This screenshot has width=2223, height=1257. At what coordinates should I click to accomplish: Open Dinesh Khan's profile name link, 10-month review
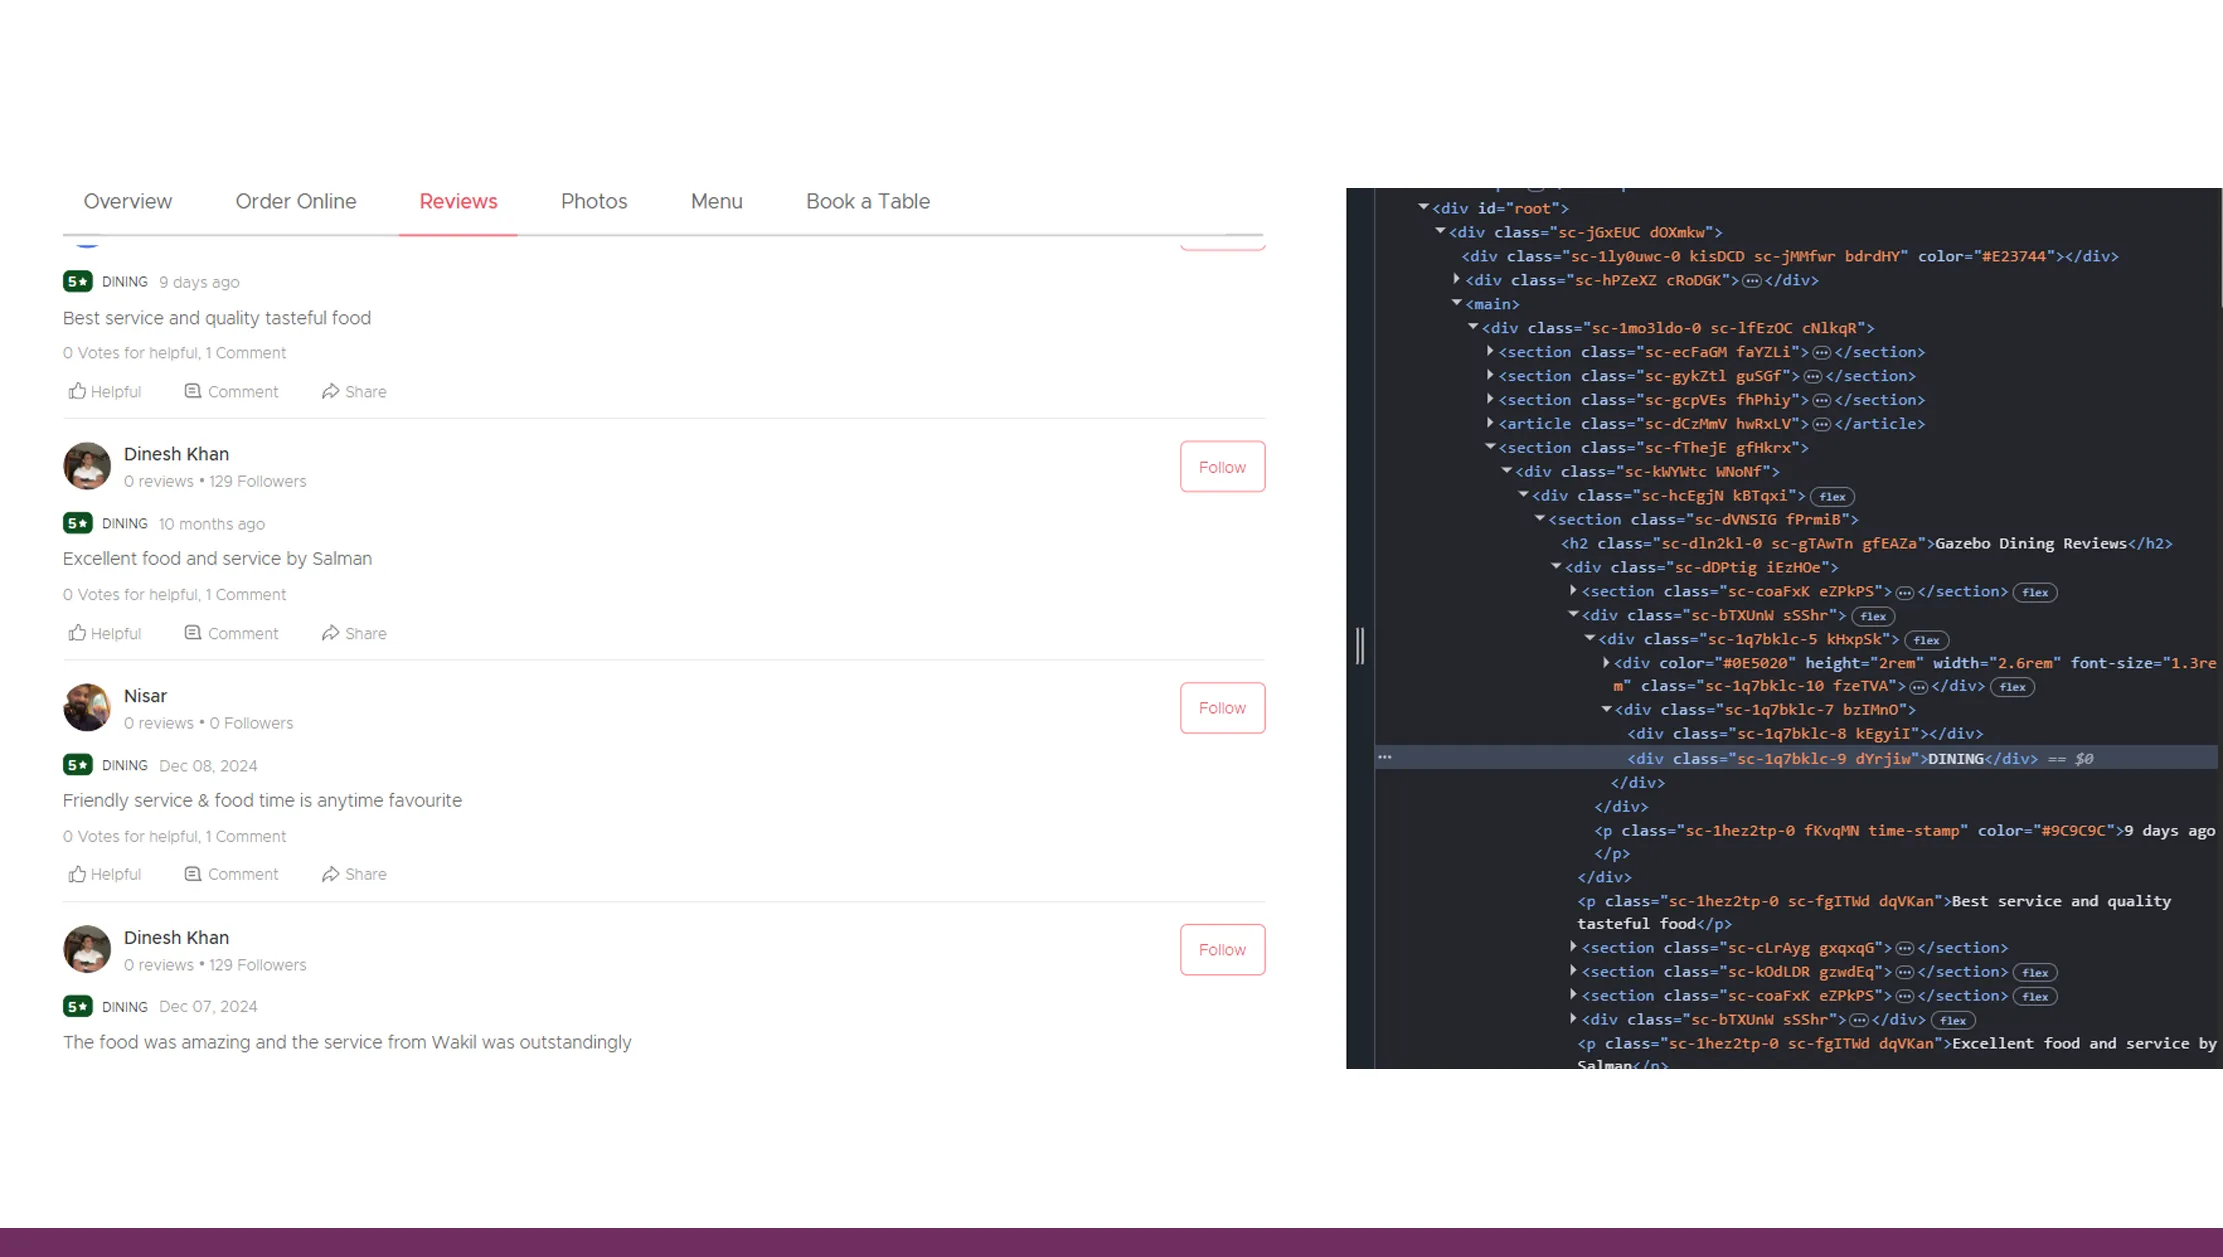click(176, 454)
